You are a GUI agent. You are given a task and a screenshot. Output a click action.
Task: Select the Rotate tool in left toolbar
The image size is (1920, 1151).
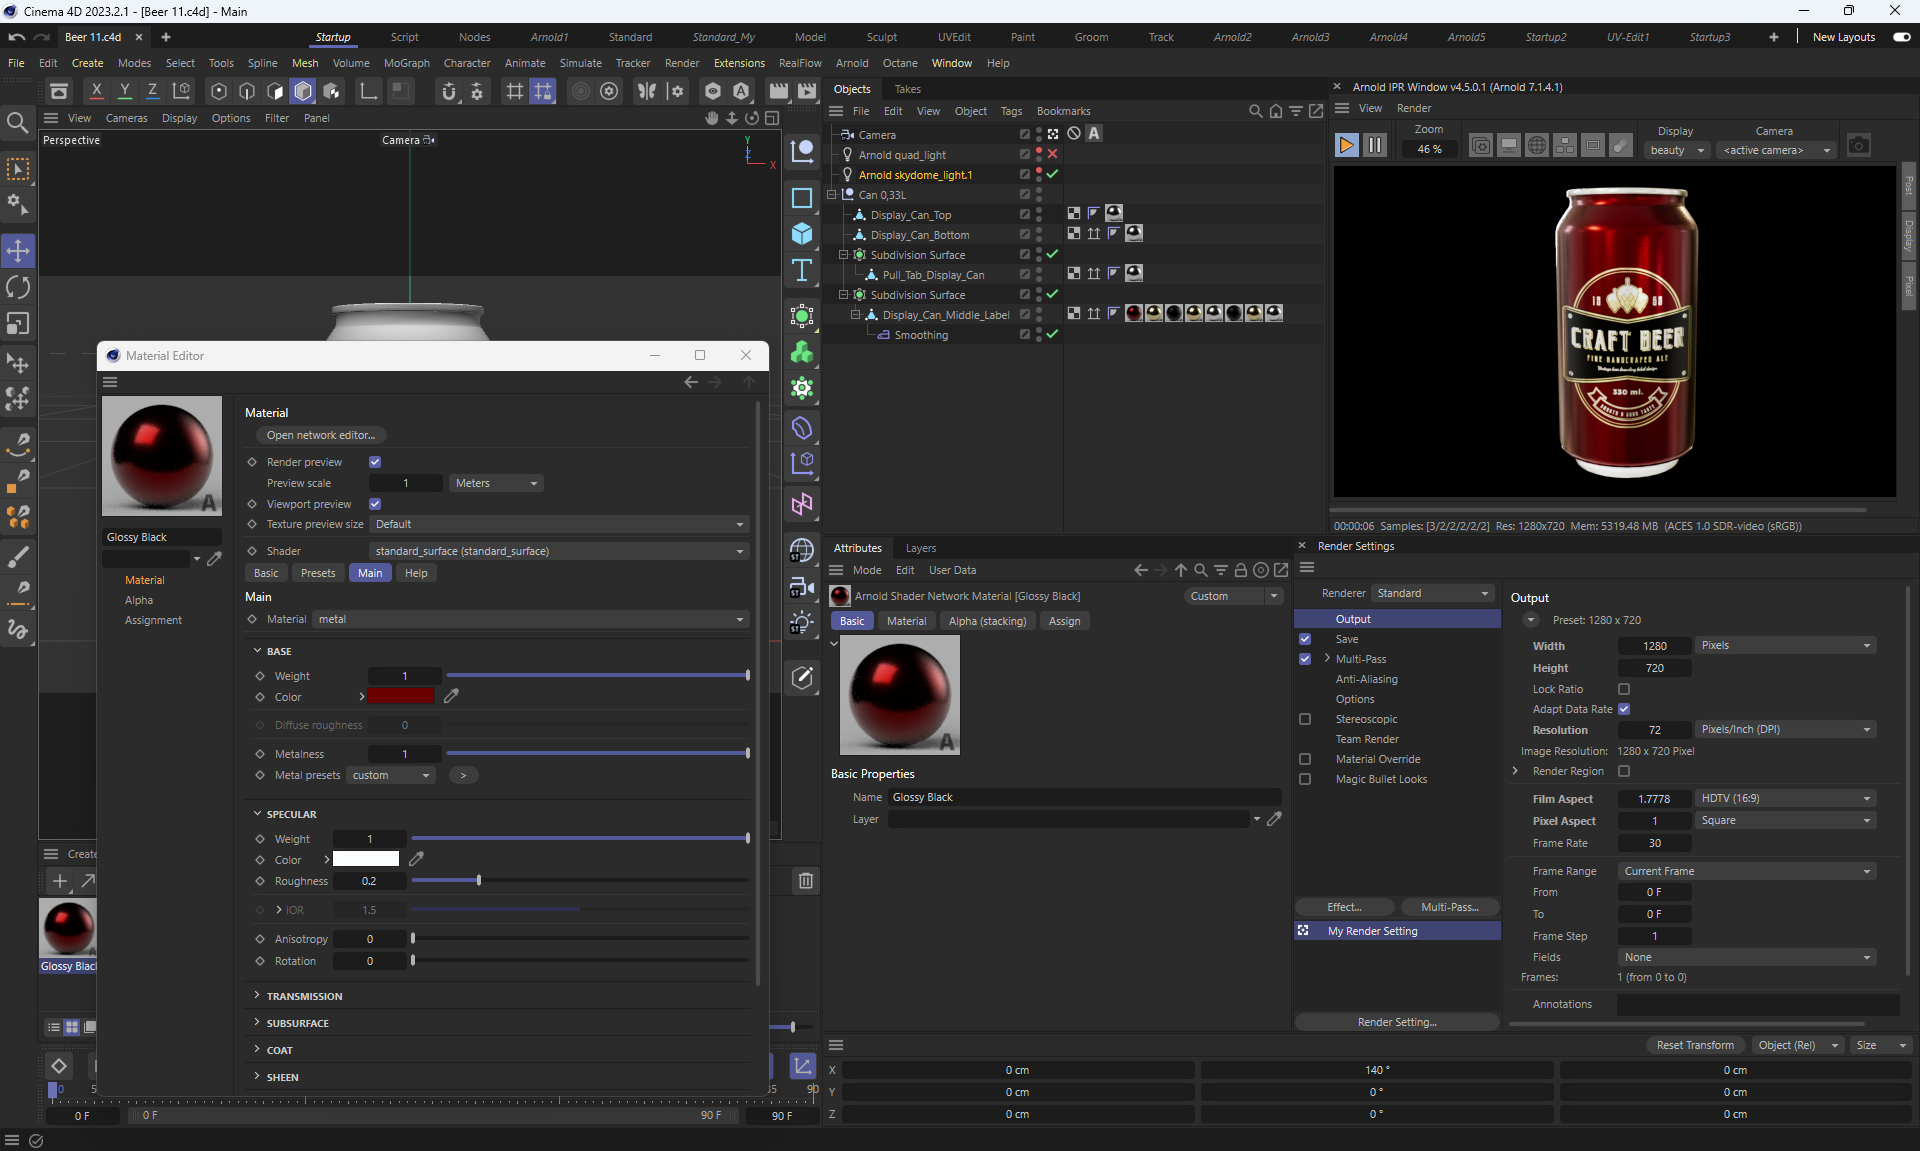pos(18,287)
